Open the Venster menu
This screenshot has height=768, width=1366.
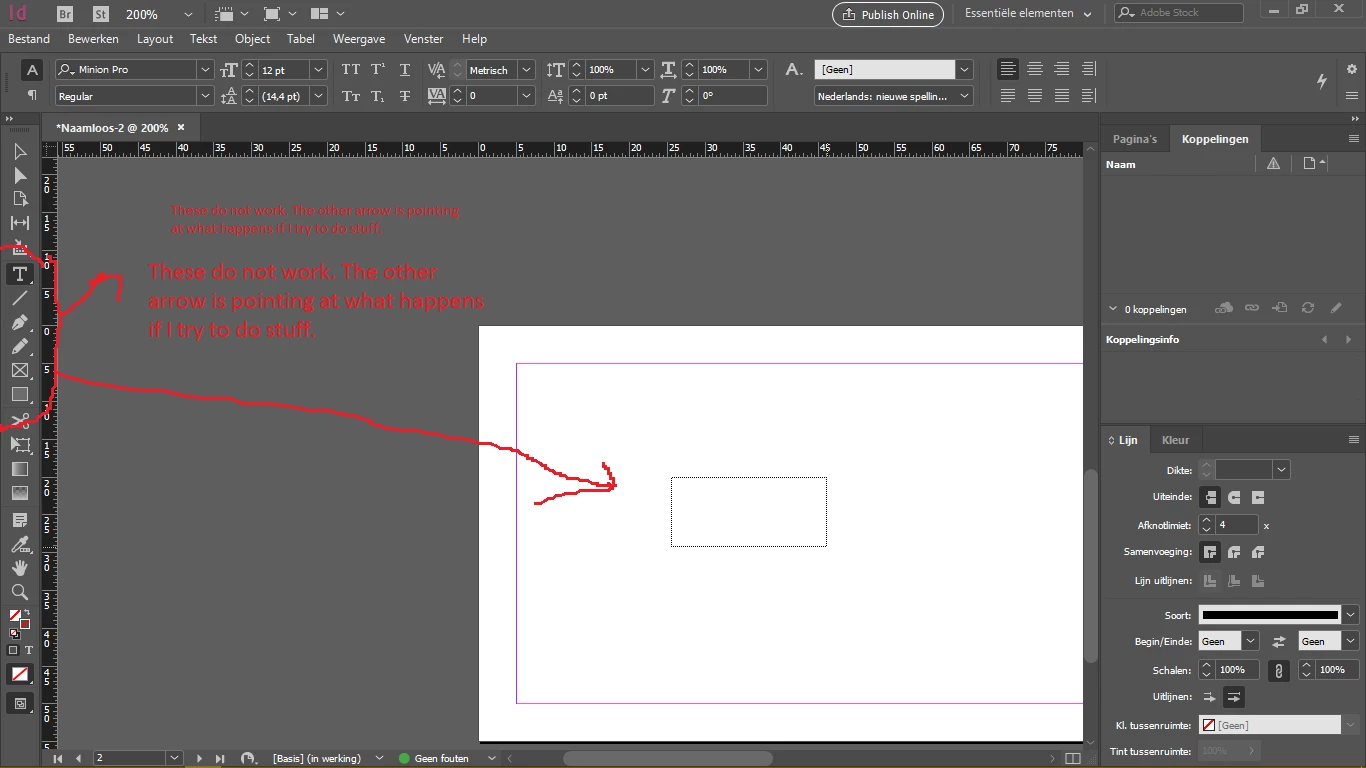click(424, 39)
